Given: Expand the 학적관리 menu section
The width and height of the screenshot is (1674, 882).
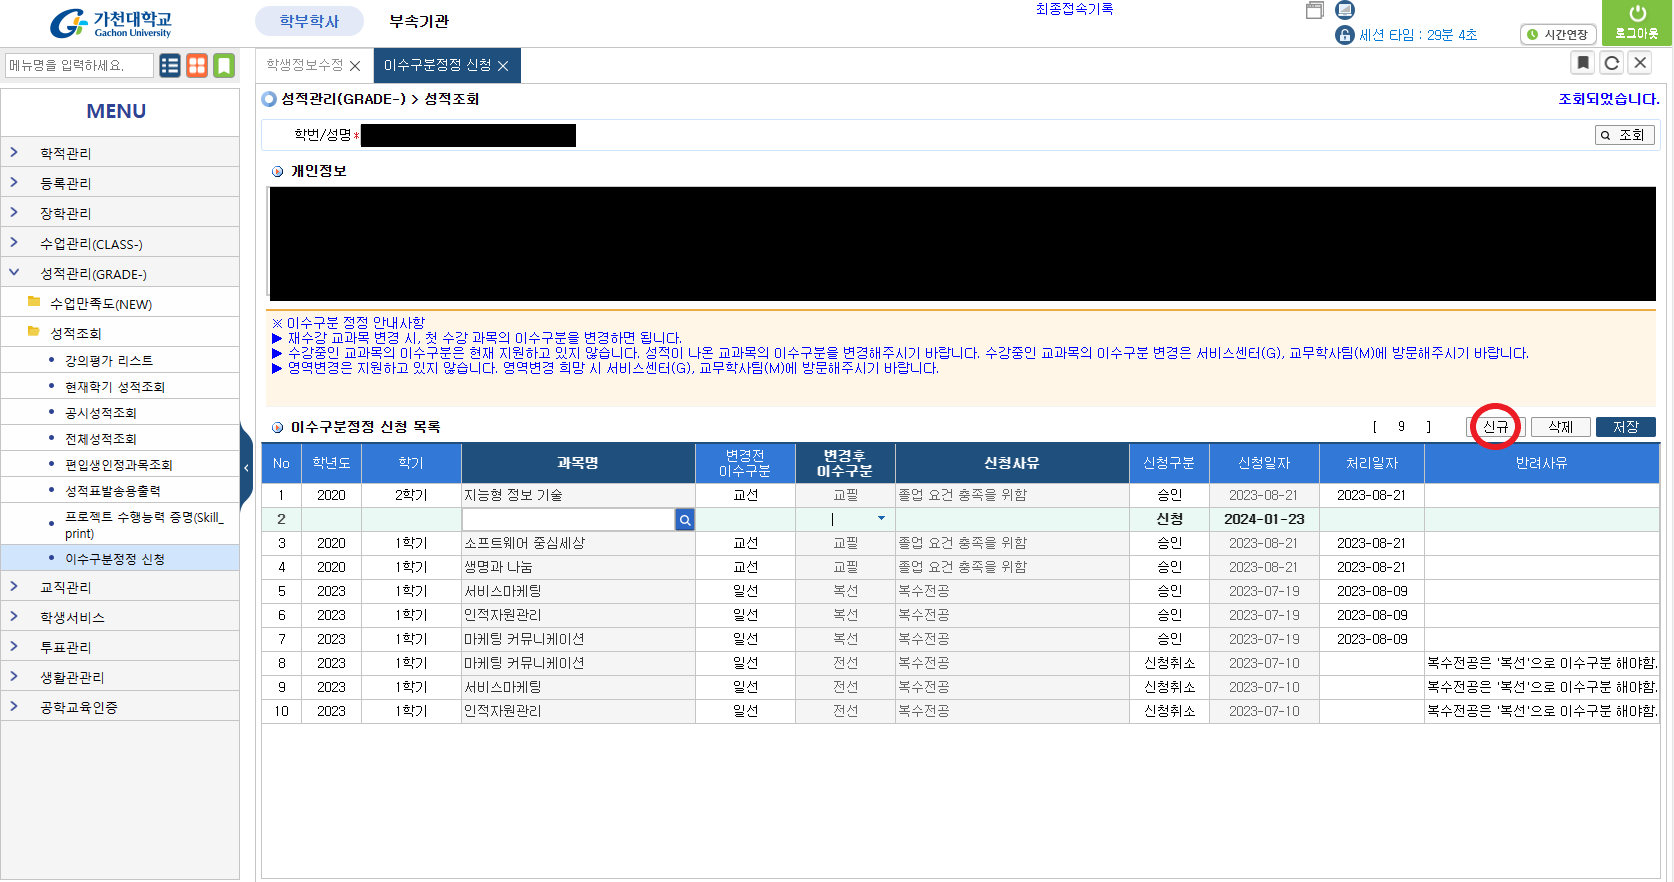Looking at the screenshot, I should click(x=65, y=153).
